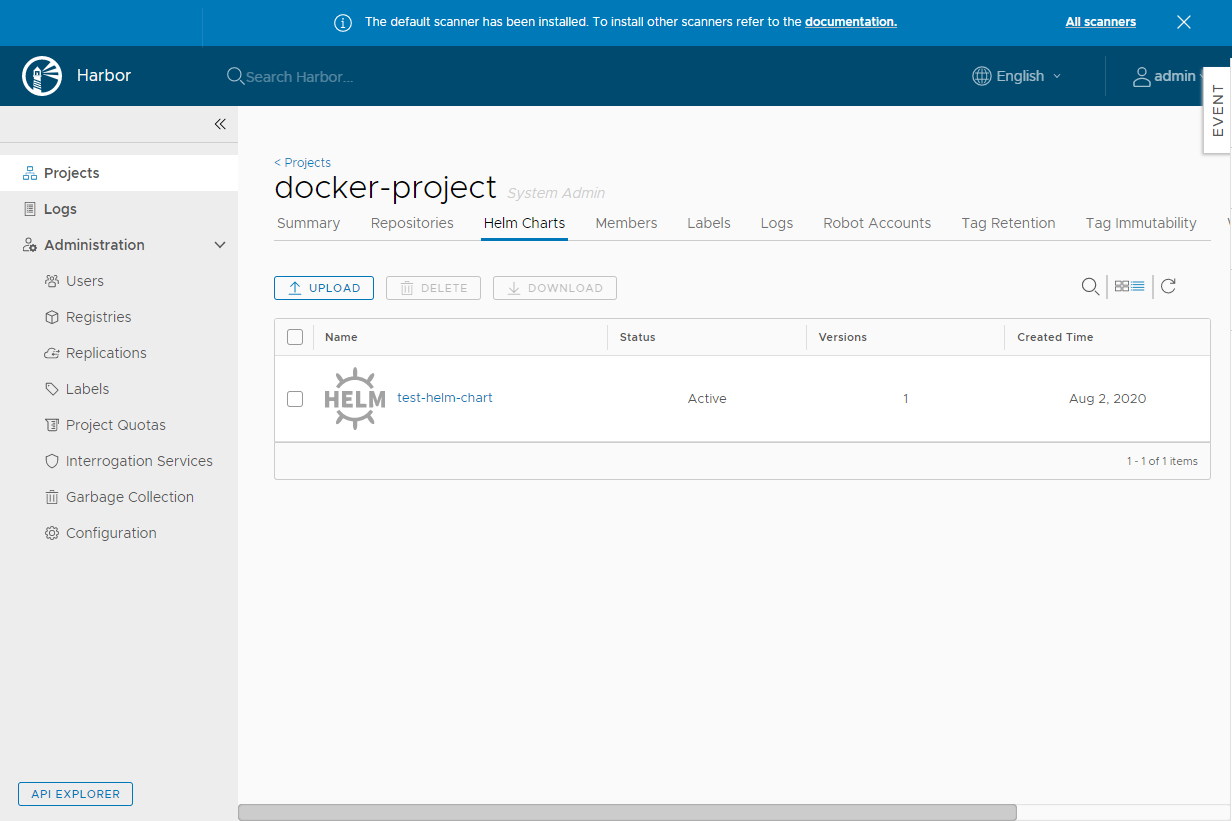1232x821 pixels.
Task: Switch to card view icon
Action: (1122, 286)
